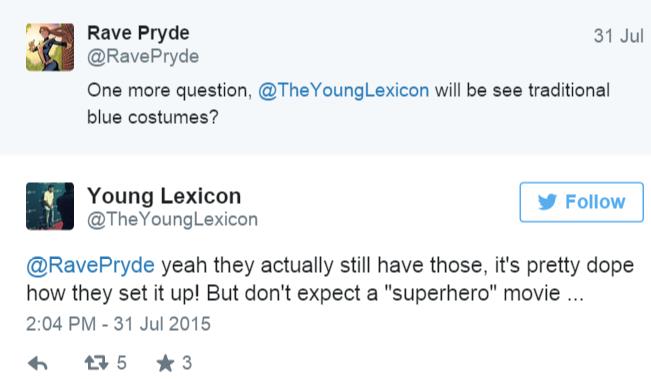View the favorites count of 3
This screenshot has height=379, width=651.
click(187, 363)
